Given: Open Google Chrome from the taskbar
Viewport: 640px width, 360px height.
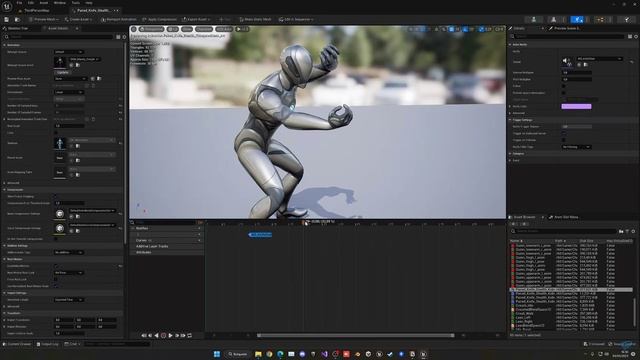Looking at the screenshot, I should click(269, 354).
